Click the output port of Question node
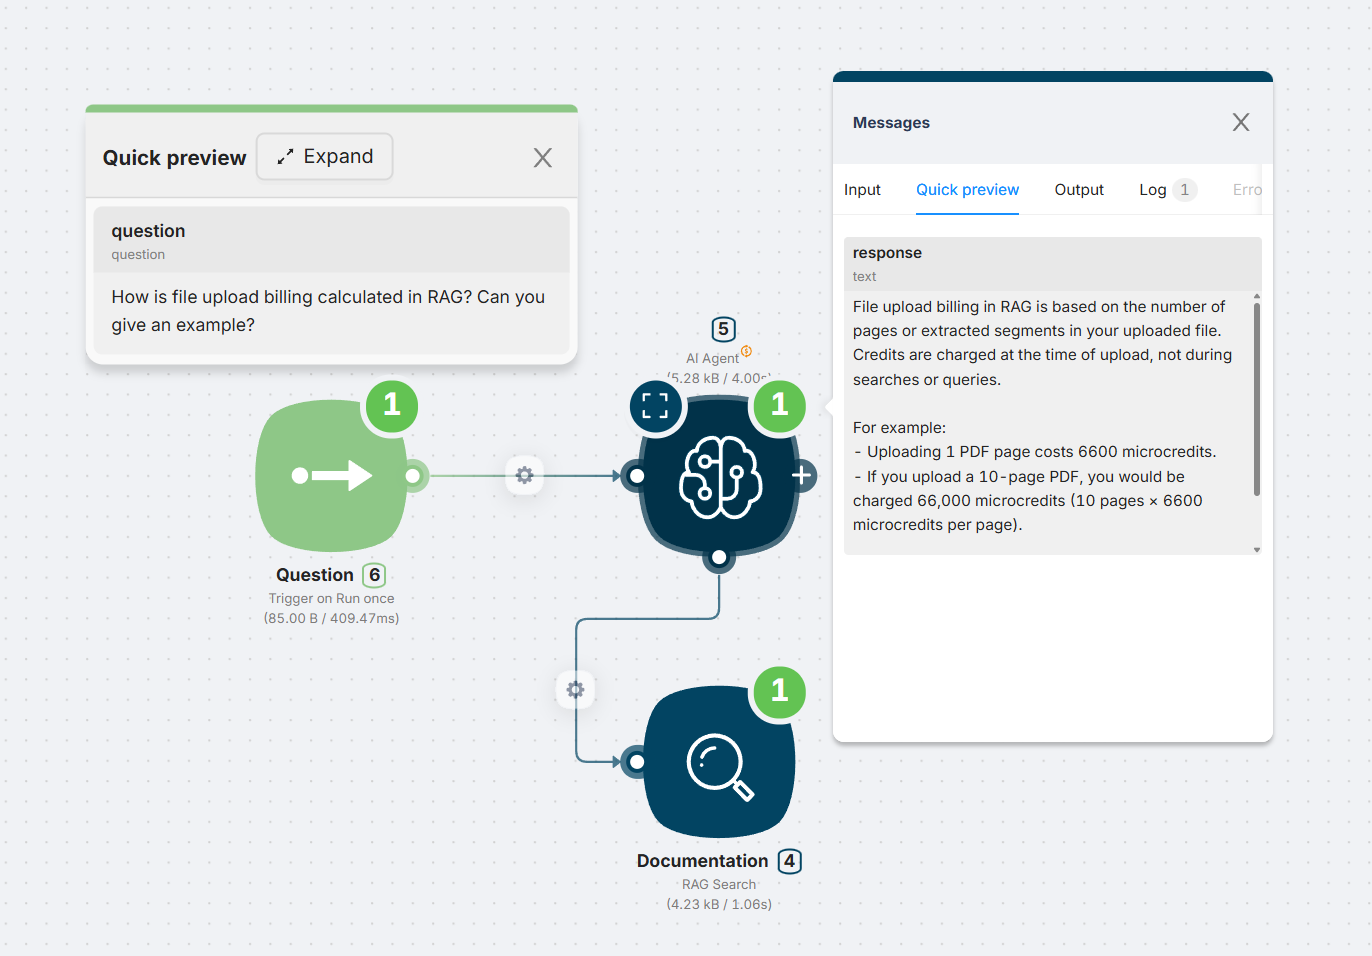 [413, 476]
